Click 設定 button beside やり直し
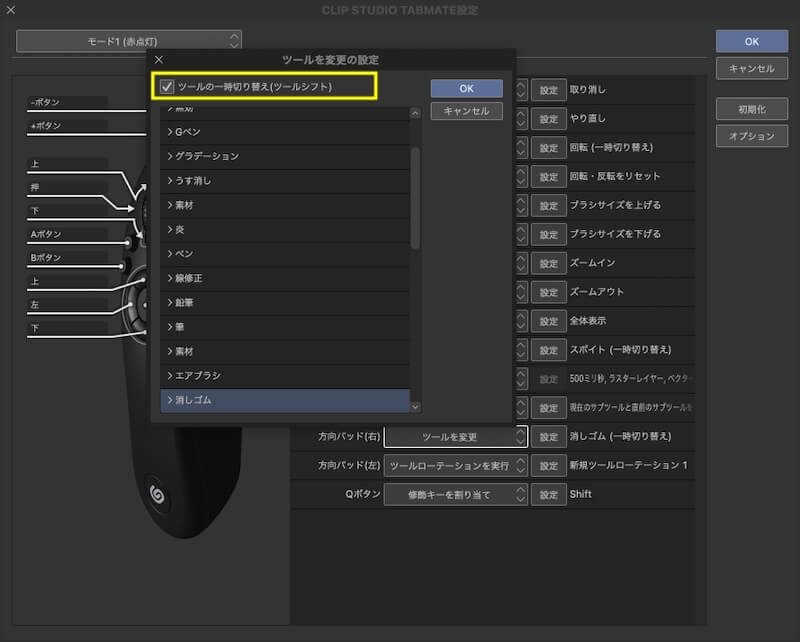This screenshot has width=800, height=642. (x=548, y=119)
